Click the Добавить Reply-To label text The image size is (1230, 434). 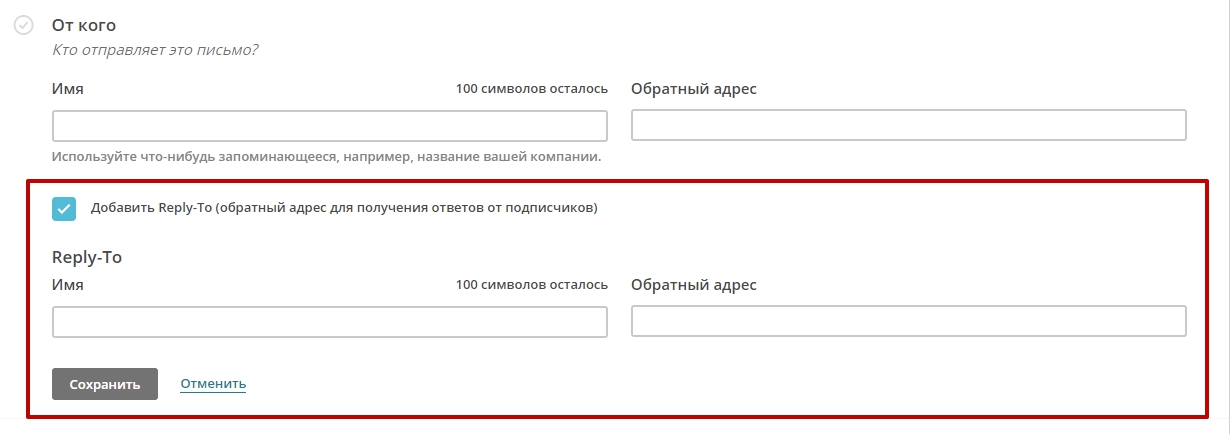point(150,209)
